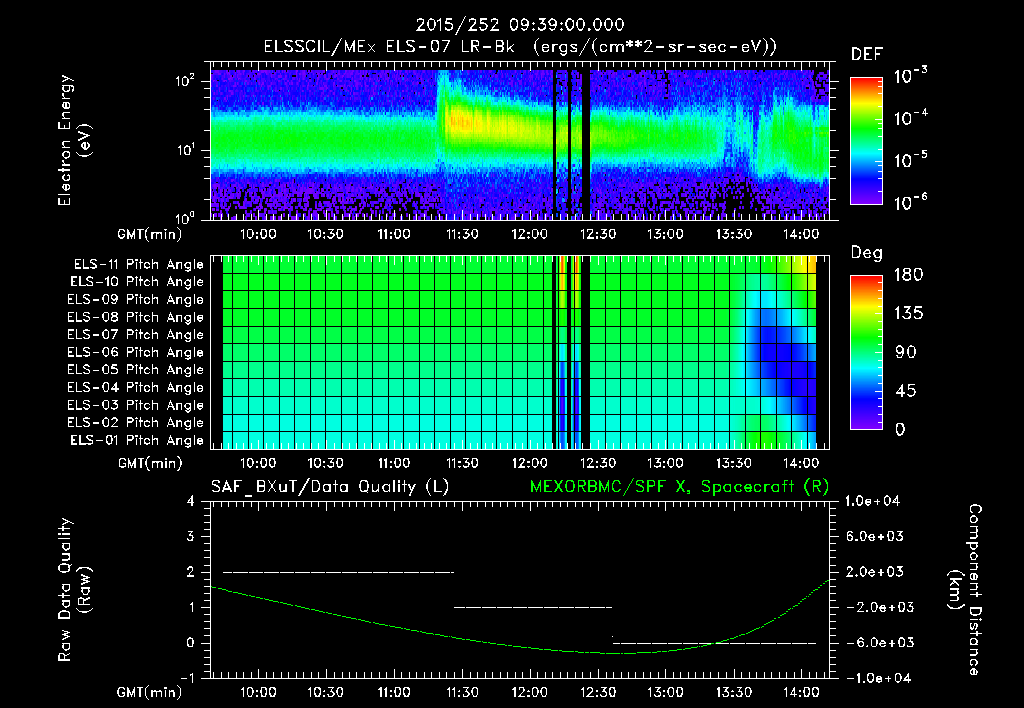Click the timestamp title 2015/252 09:39:00.000
1024x708 pixels.
[520, 25]
